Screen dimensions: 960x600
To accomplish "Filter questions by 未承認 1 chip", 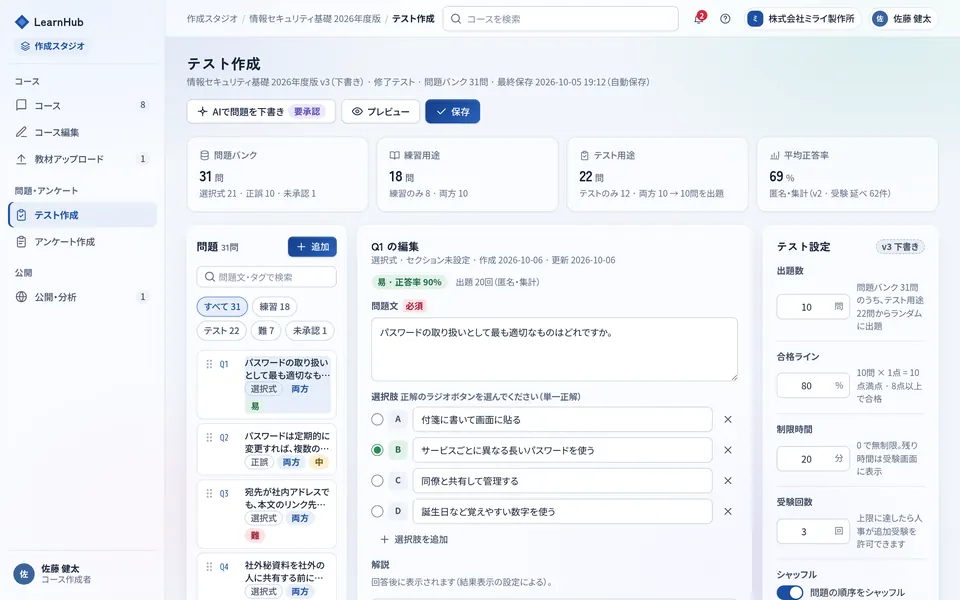I will 310,331.
